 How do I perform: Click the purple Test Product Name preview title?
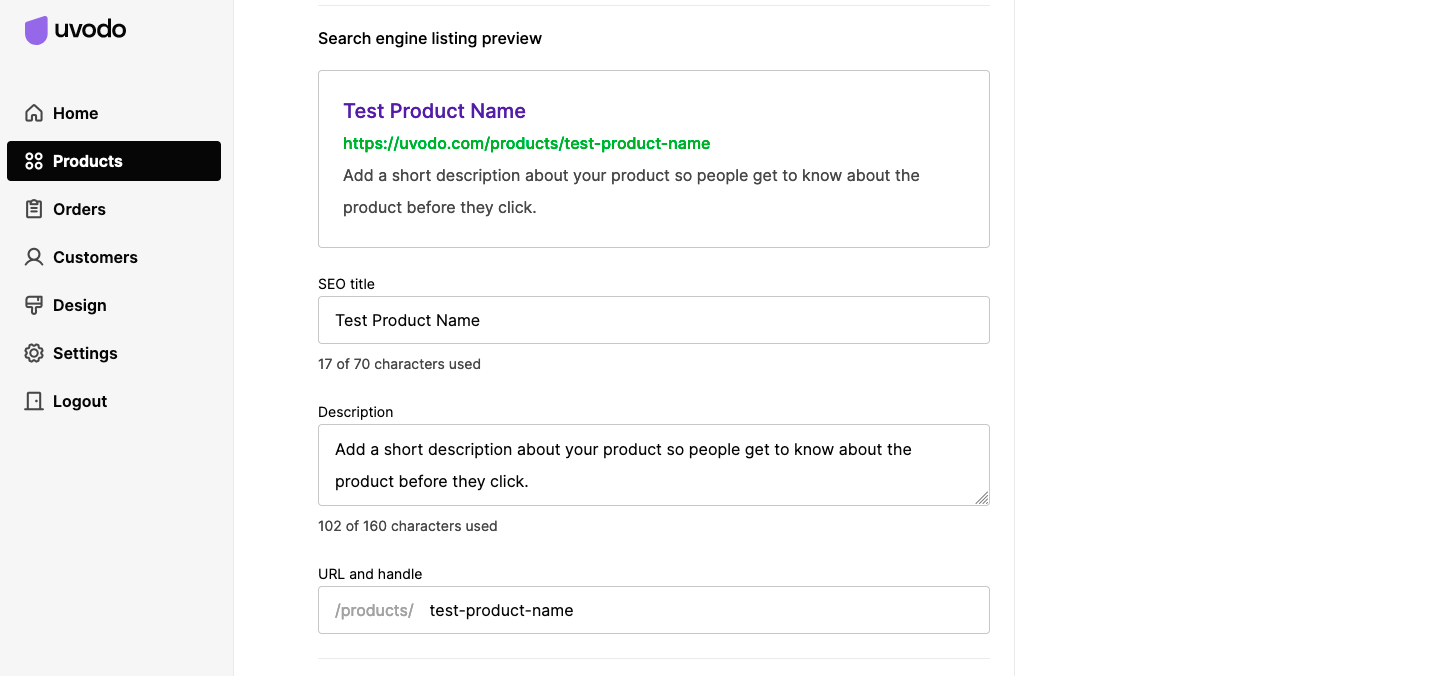click(434, 111)
